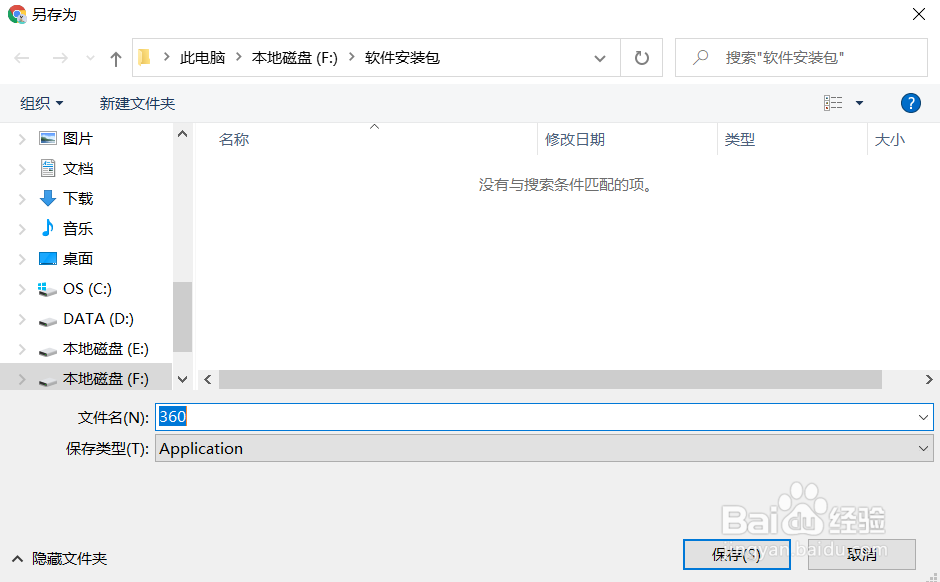The width and height of the screenshot is (940, 582).
Task: Click the 保存 (Save) button
Action: (736, 553)
